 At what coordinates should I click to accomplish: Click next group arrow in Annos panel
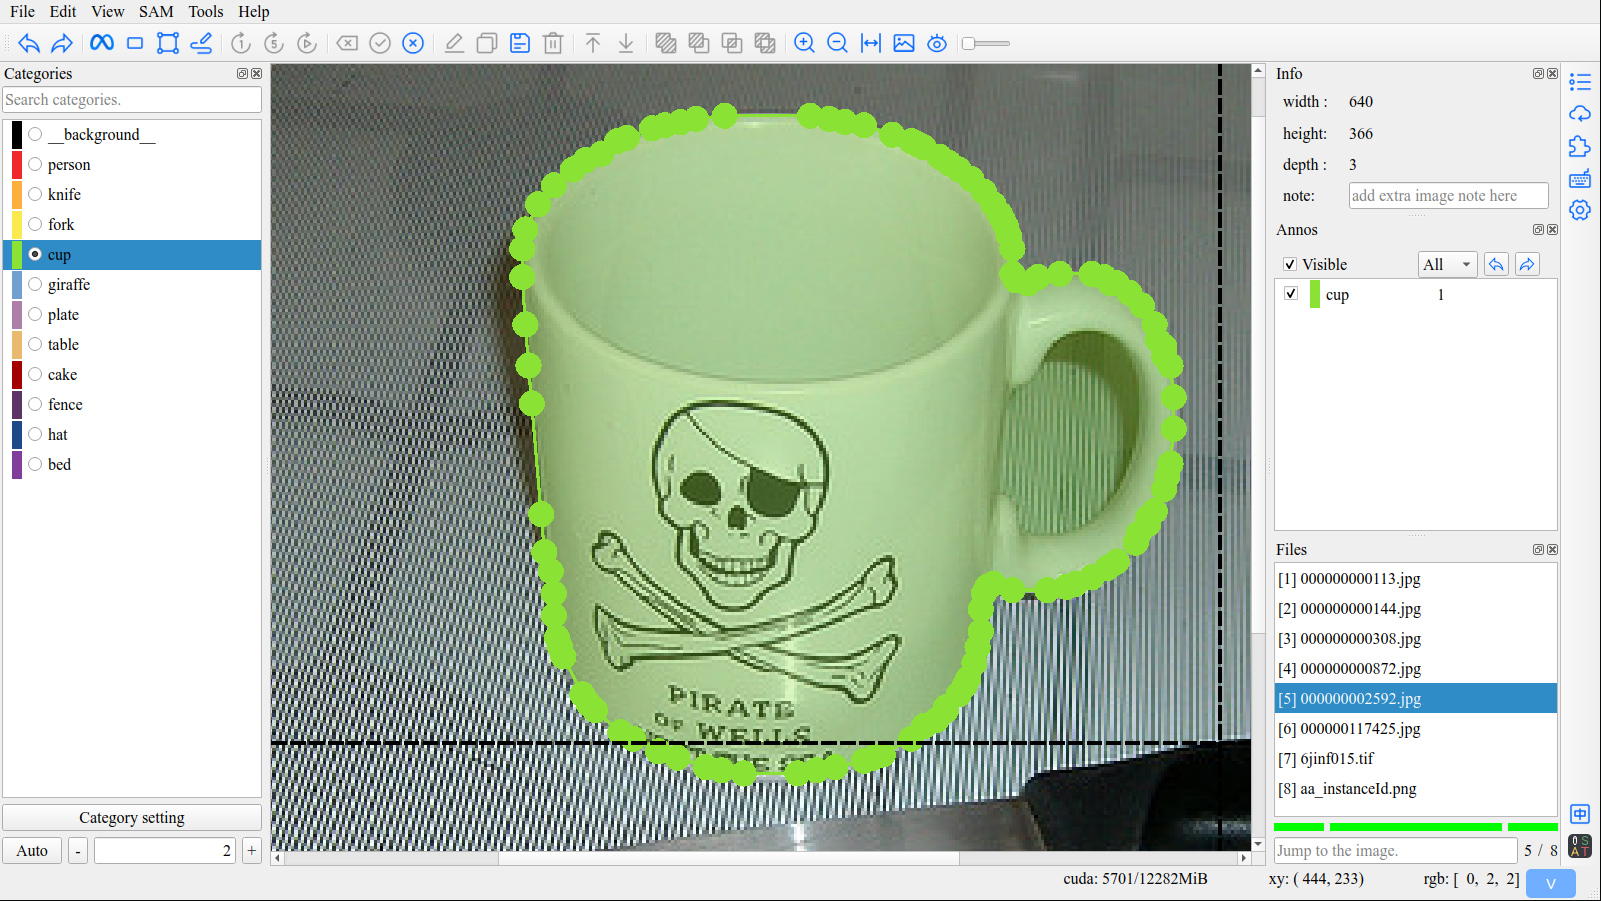(1527, 264)
